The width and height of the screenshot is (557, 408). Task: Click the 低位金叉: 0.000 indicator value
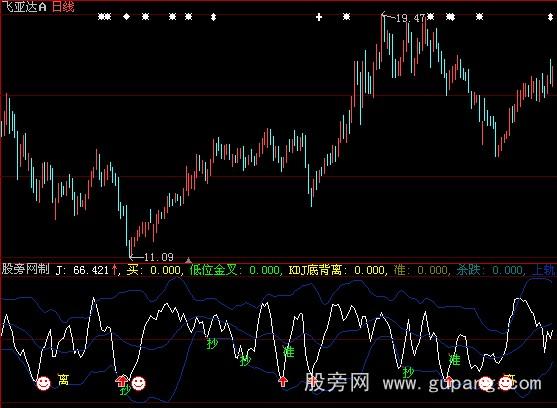click(x=234, y=270)
